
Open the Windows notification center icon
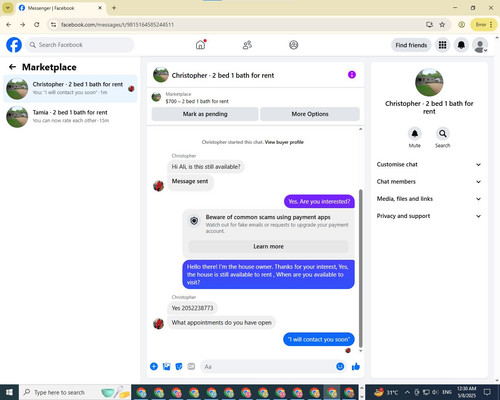click(x=487, y=392)
